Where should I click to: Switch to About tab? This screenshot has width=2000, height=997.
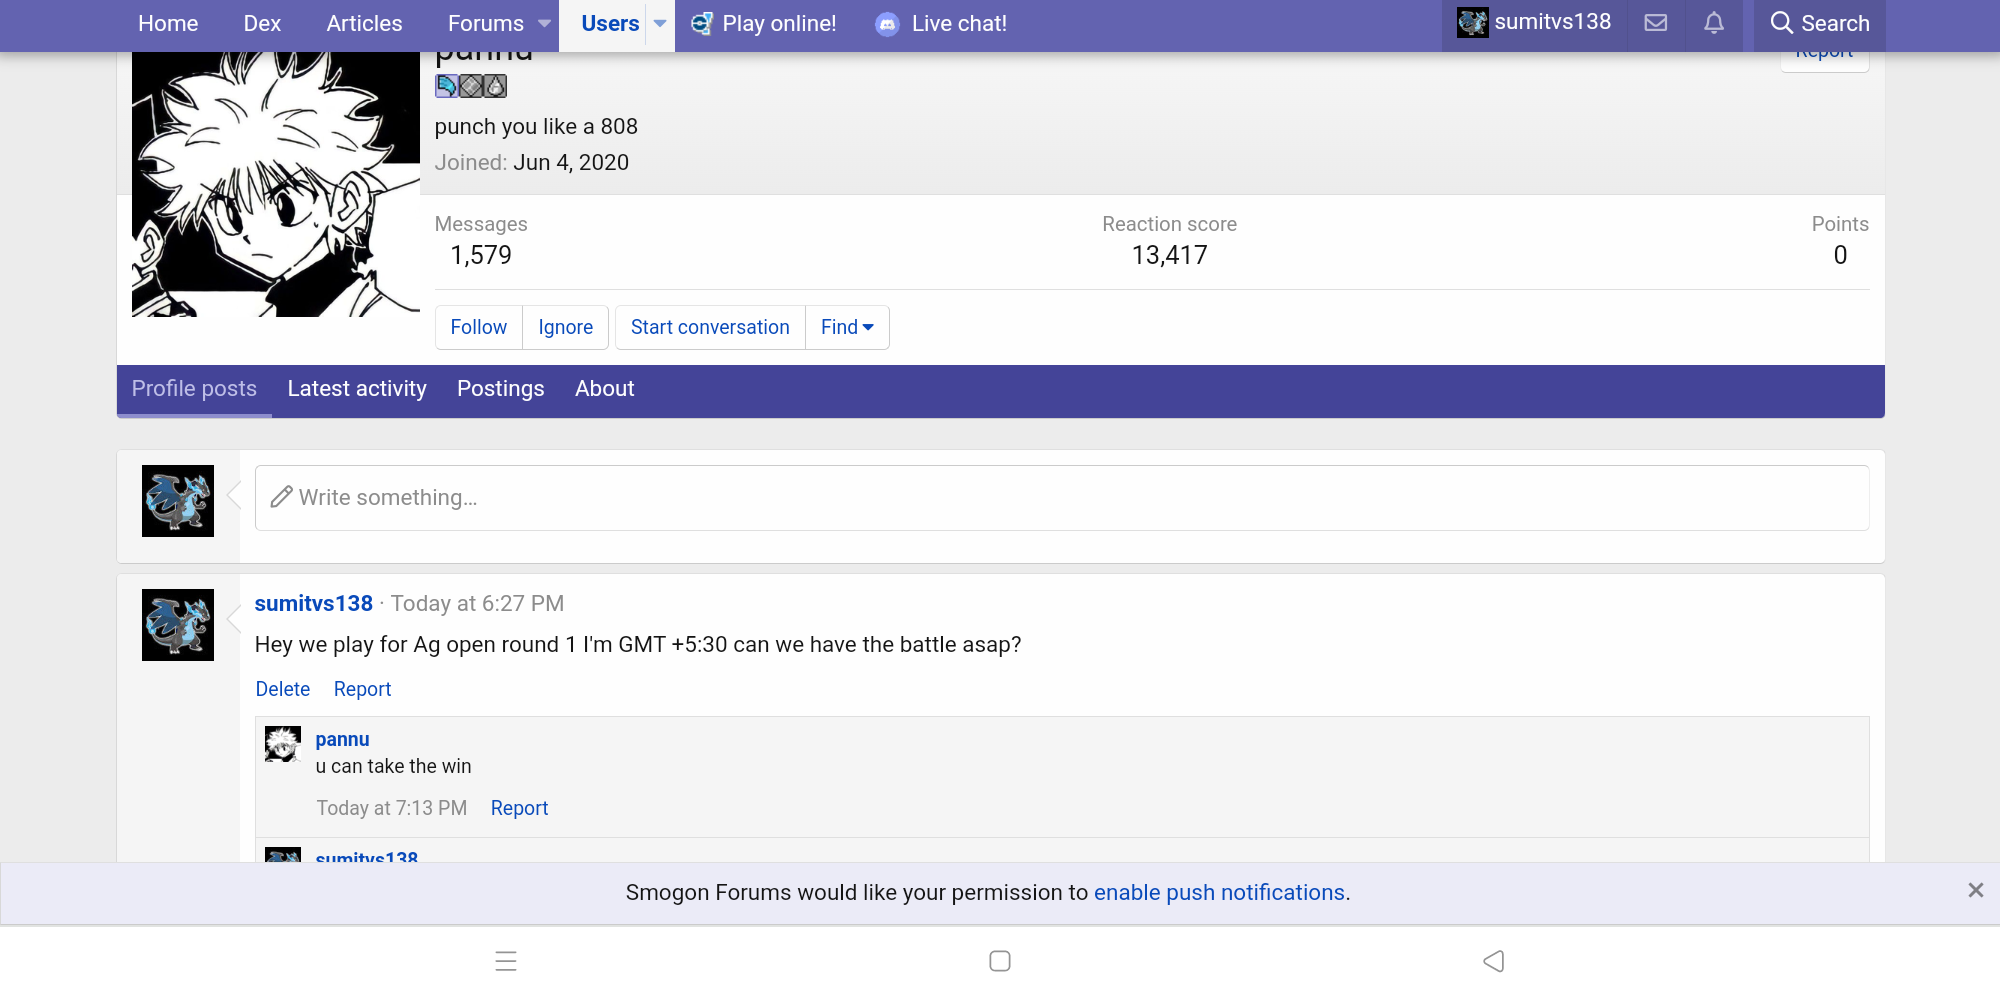pos(605,389)
